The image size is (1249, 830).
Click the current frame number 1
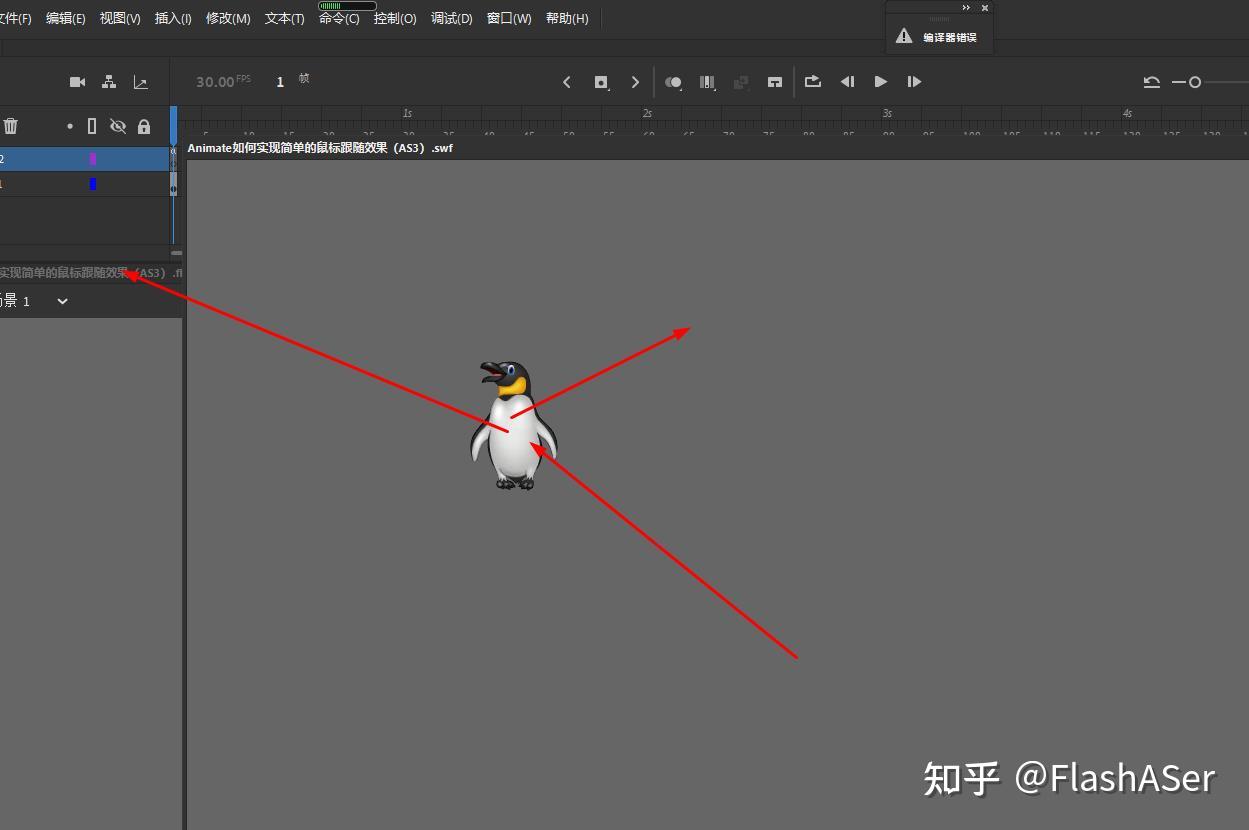[280, 82]
